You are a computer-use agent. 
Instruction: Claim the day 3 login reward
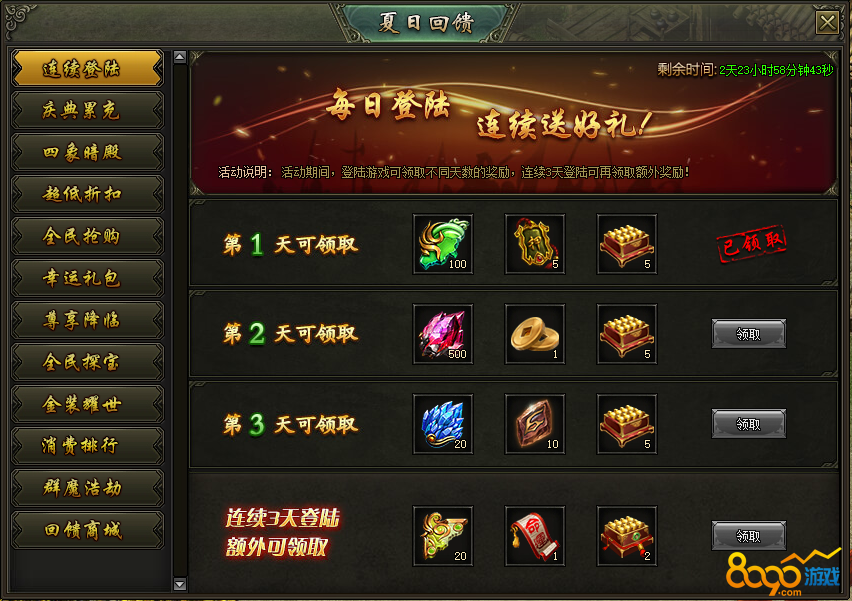tap(749, 424)
